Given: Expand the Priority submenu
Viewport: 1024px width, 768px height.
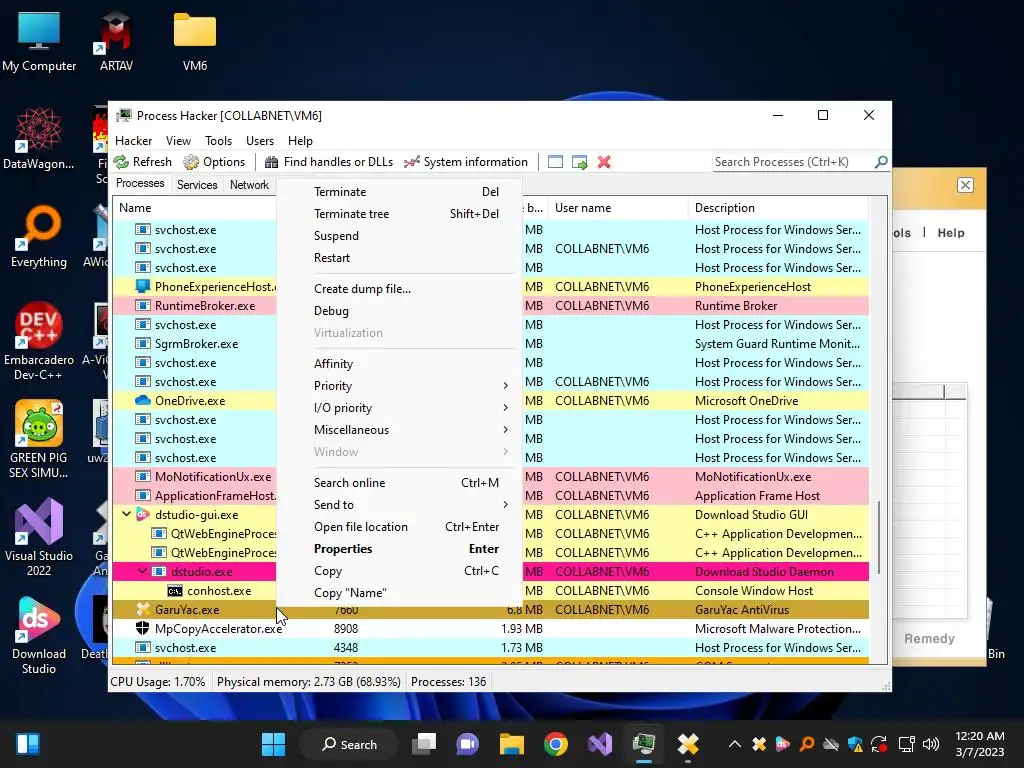Looking at the screenshot, I should pyautogui.click(x=411, y=385).
